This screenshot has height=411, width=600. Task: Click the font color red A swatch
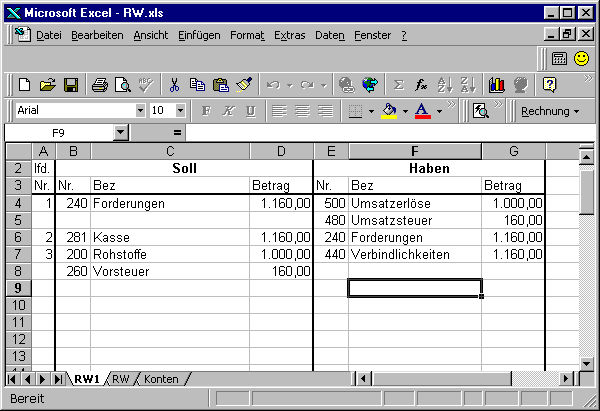point(422,111)
